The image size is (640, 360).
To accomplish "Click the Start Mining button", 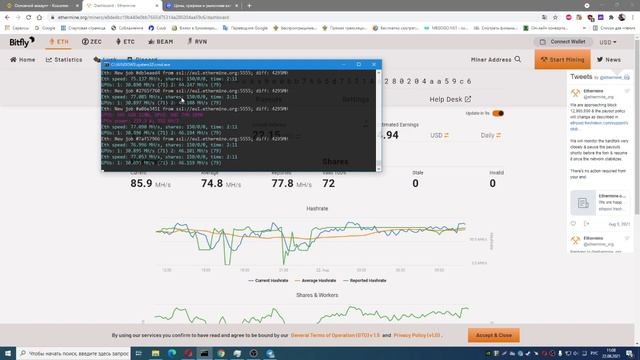I will [x=562, y=60].
